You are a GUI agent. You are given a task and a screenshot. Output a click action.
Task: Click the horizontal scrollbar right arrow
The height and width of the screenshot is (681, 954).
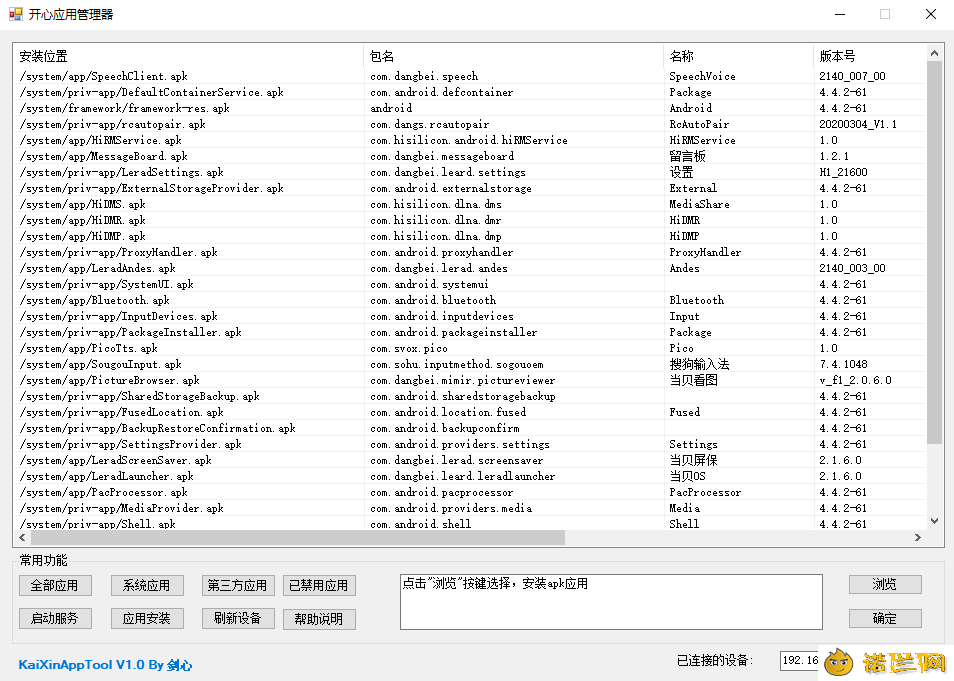[918, 537]
